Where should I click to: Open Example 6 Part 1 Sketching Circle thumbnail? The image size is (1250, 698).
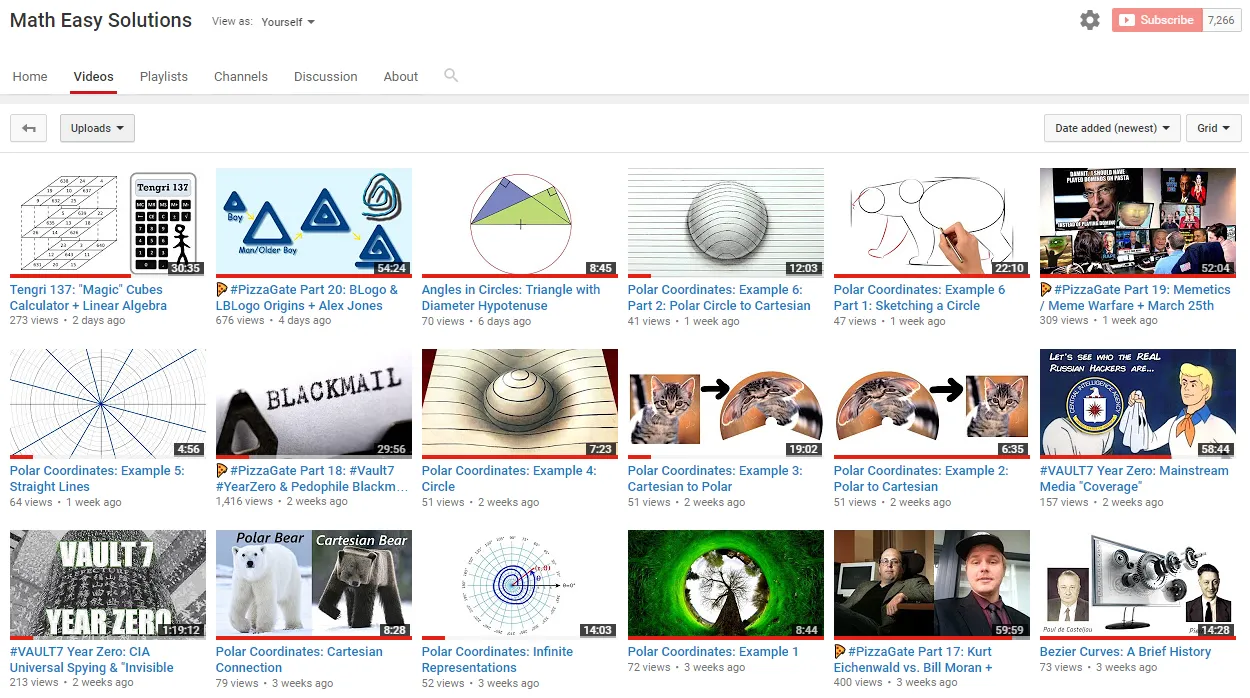click(932, 222)
